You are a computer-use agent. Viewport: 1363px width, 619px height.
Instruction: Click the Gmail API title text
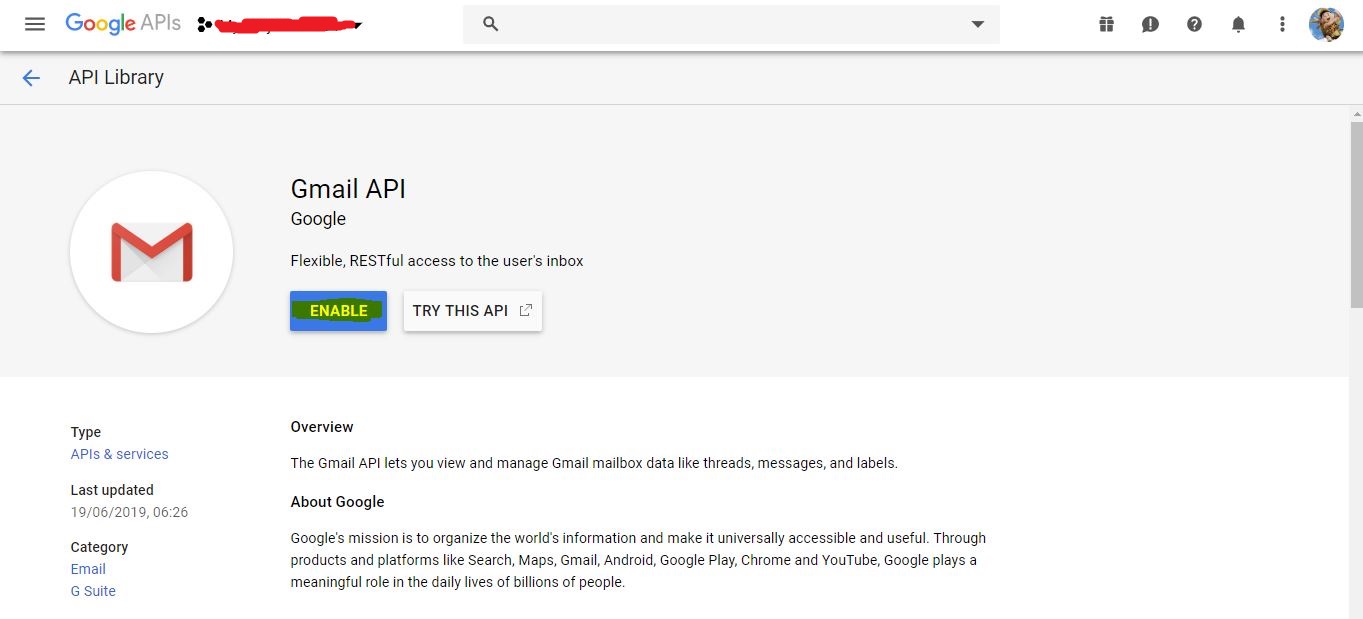coord(348,189)
